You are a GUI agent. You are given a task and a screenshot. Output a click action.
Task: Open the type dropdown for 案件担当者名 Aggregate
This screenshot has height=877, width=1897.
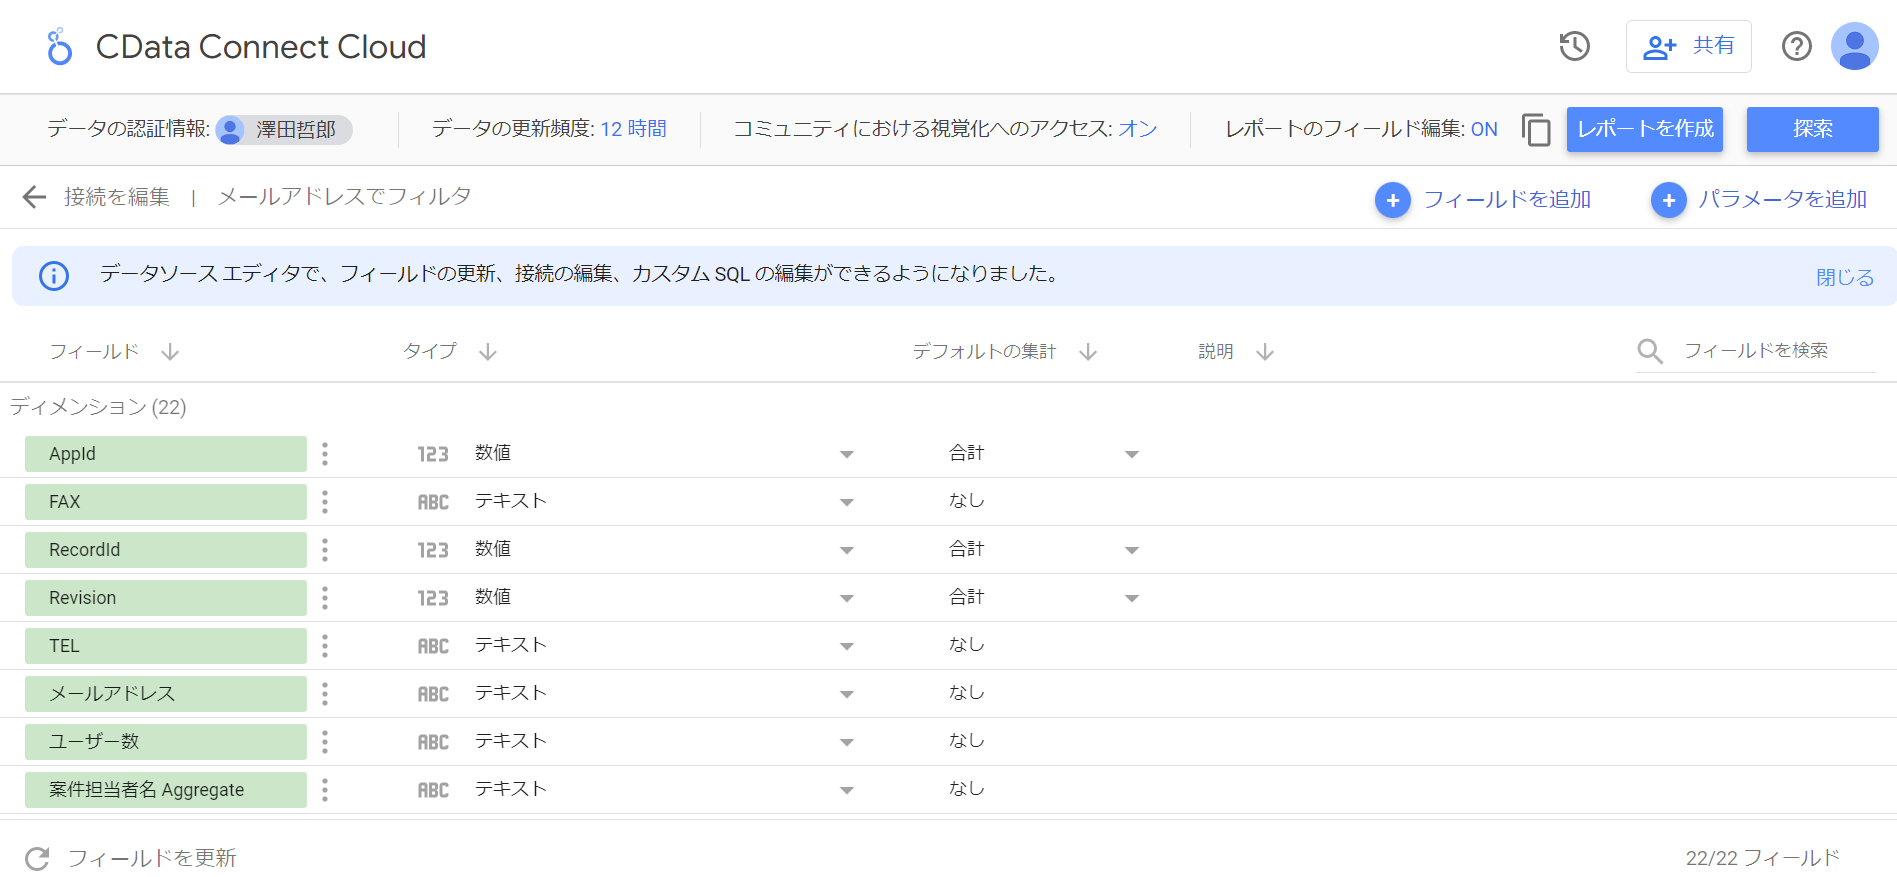(x=847, y=791)
